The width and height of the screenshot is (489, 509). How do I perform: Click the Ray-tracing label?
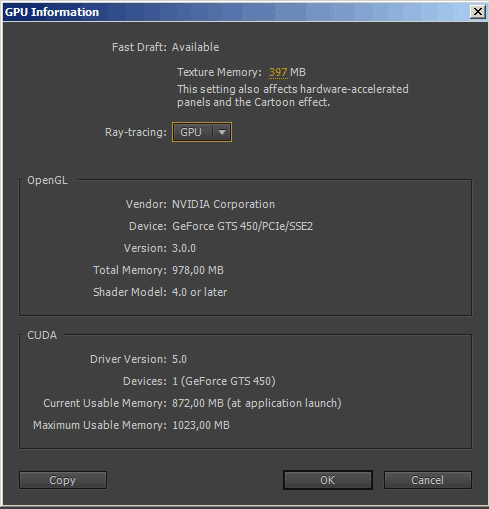(136, 132)
